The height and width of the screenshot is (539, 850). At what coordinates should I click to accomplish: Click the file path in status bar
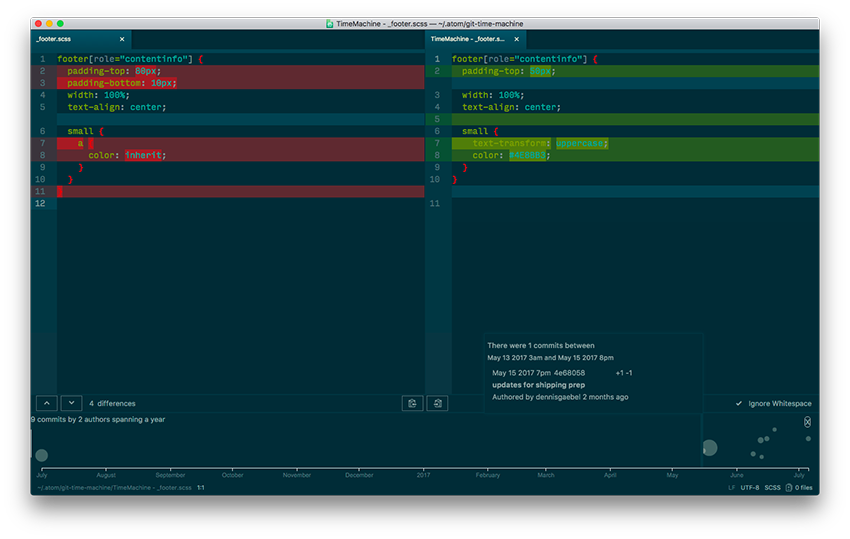coord(115,488)
